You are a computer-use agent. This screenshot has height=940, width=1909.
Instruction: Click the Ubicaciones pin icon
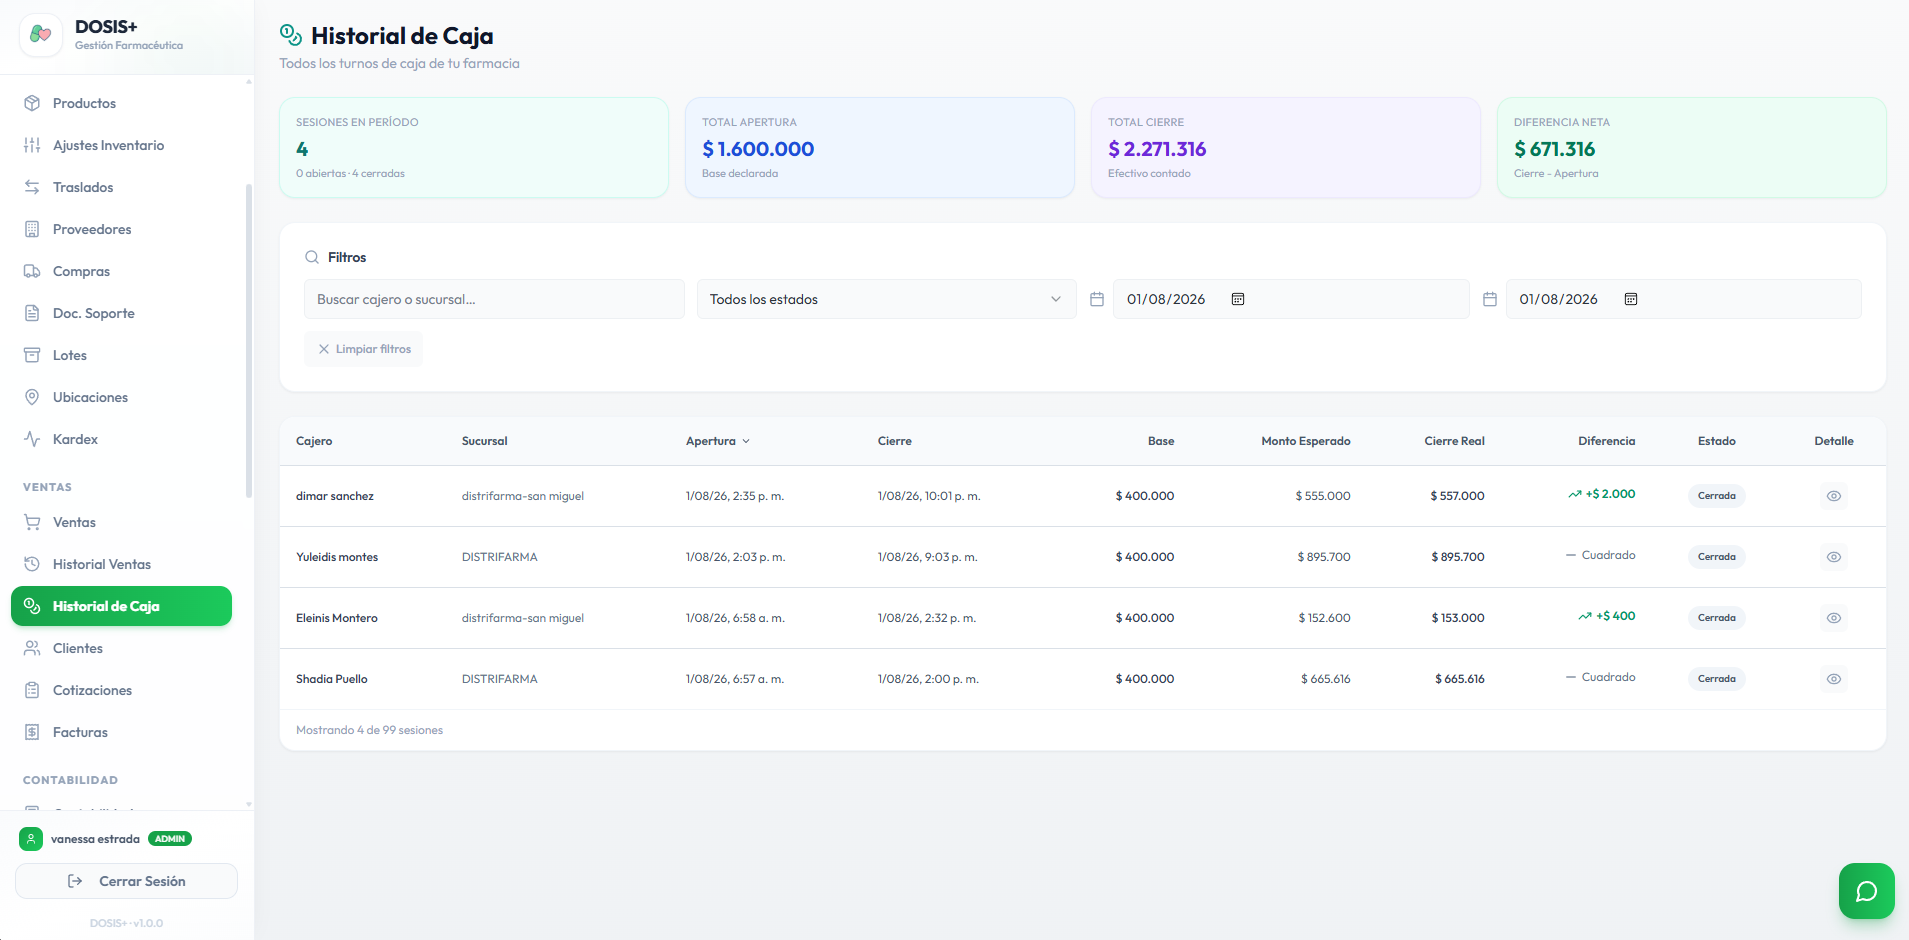32,397
